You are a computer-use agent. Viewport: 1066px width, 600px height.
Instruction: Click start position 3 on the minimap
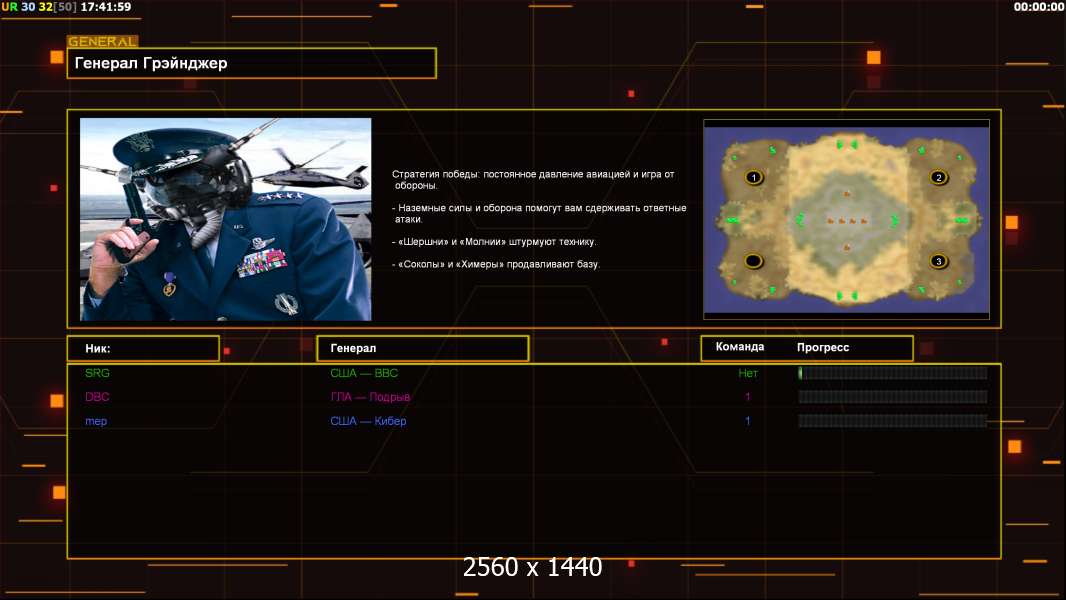(938, 261)
